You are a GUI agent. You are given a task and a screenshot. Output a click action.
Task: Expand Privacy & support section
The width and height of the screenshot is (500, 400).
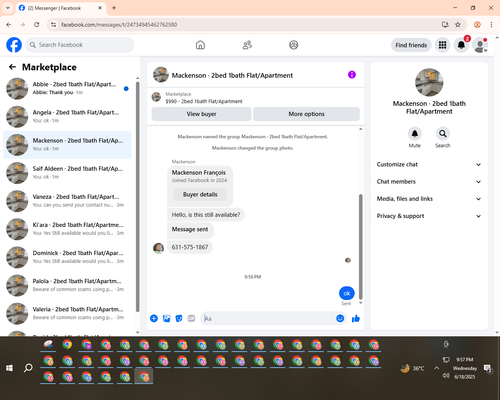point(429,216)
